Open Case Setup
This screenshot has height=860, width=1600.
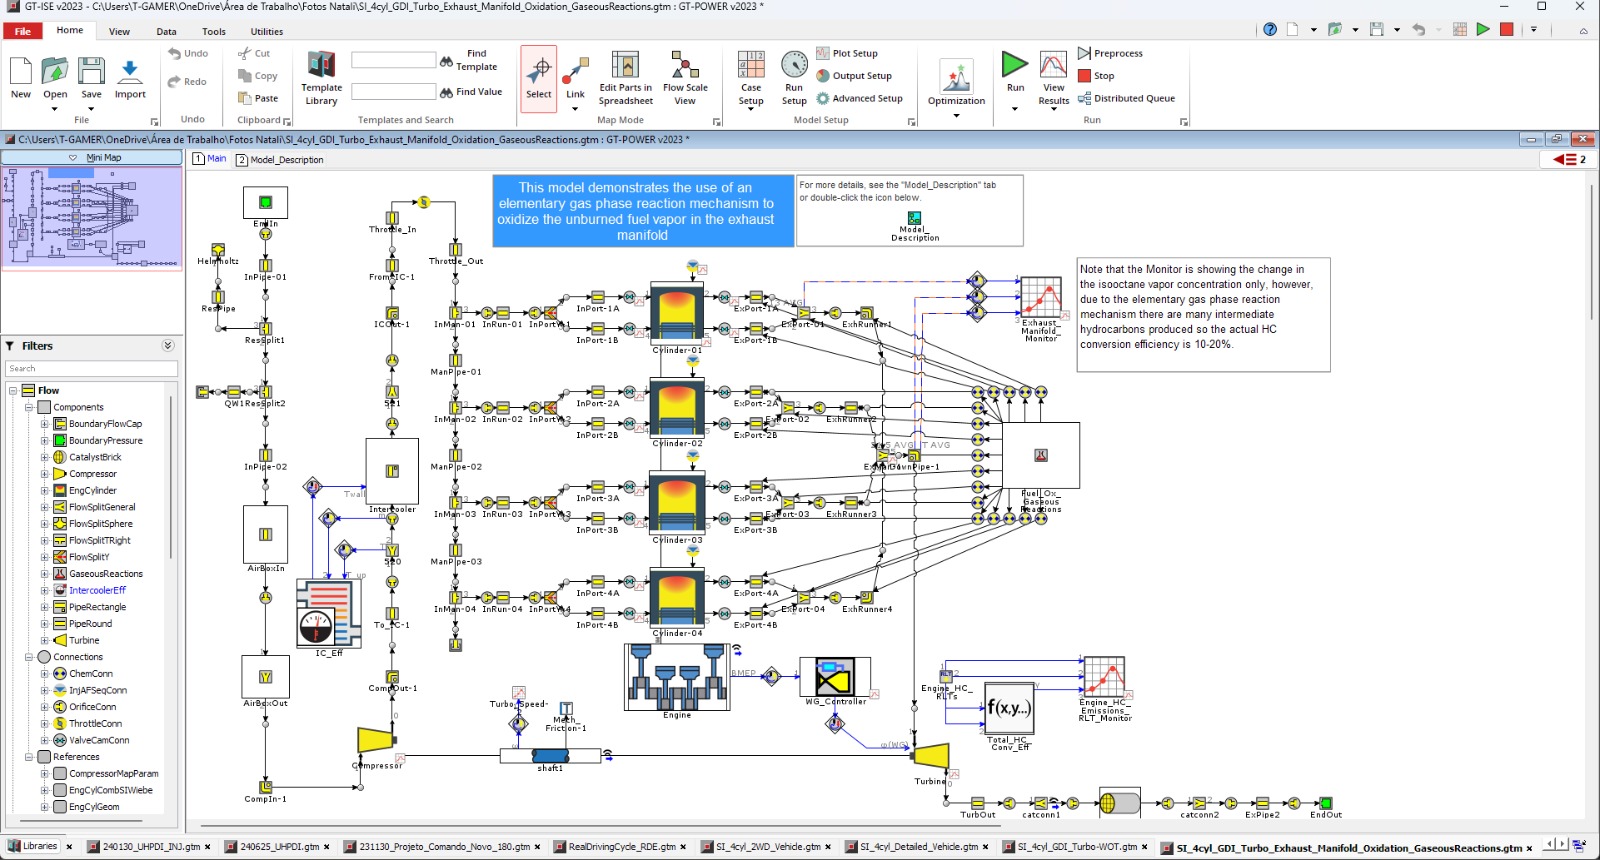(x=751, y=78)
